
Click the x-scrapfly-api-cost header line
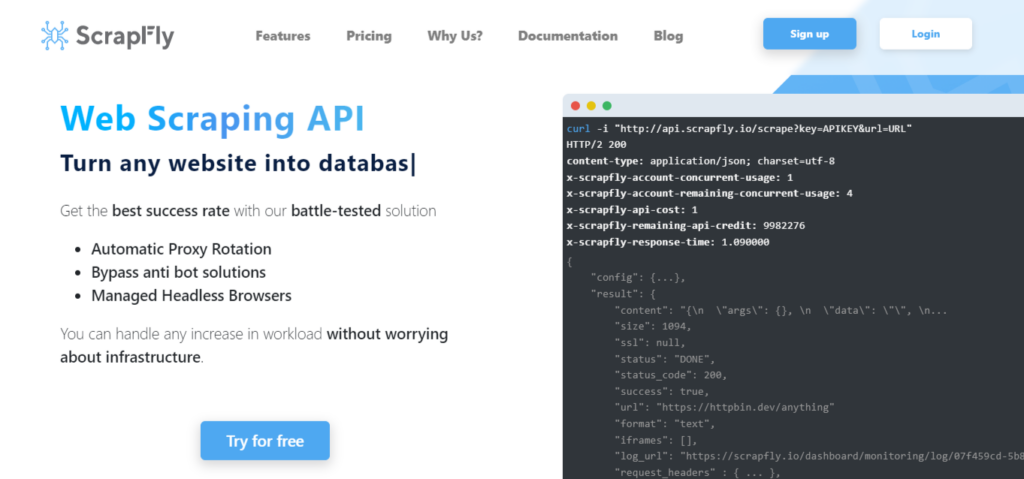pos(632,210)
